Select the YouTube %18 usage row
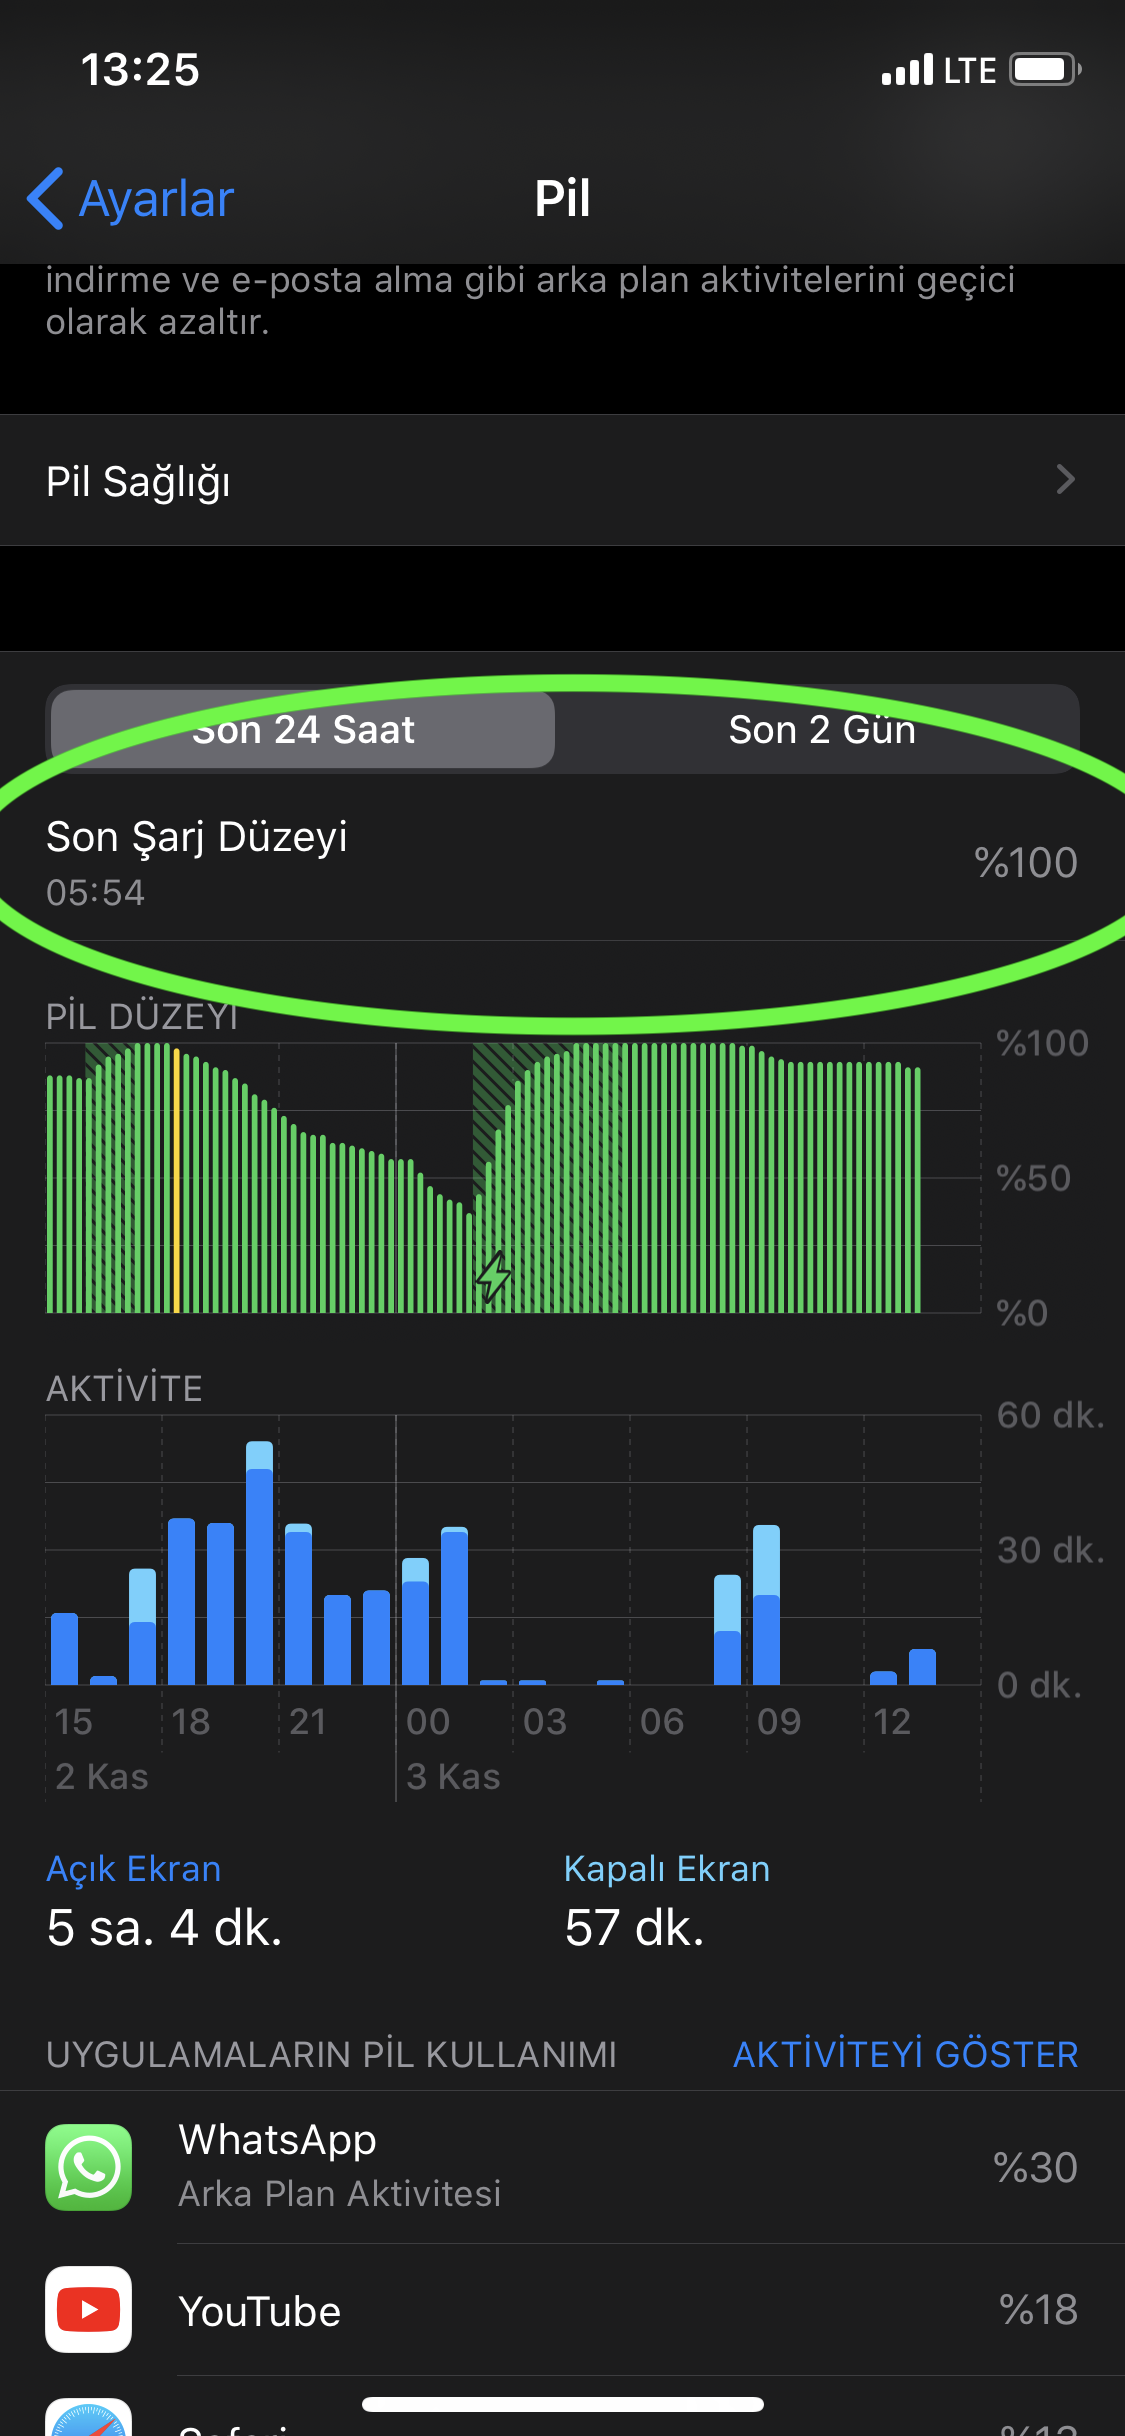 click(x=562, y=2310)
